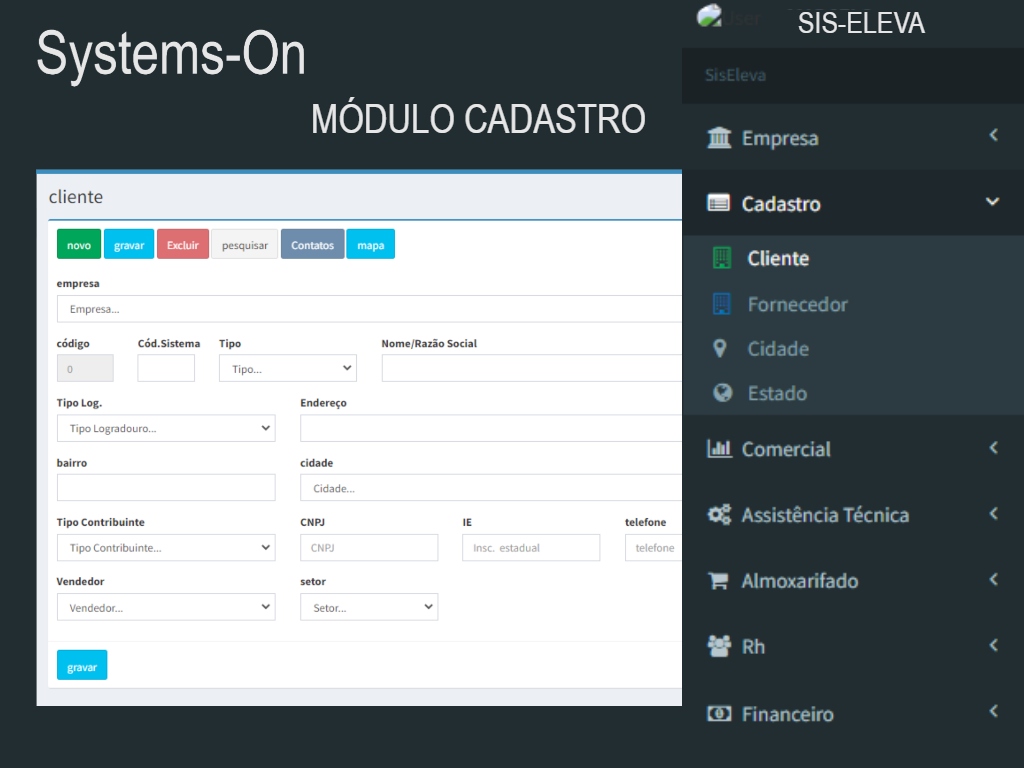
Task: Click the Almoxarifado shopping cart icon
Action: (718, 580)
